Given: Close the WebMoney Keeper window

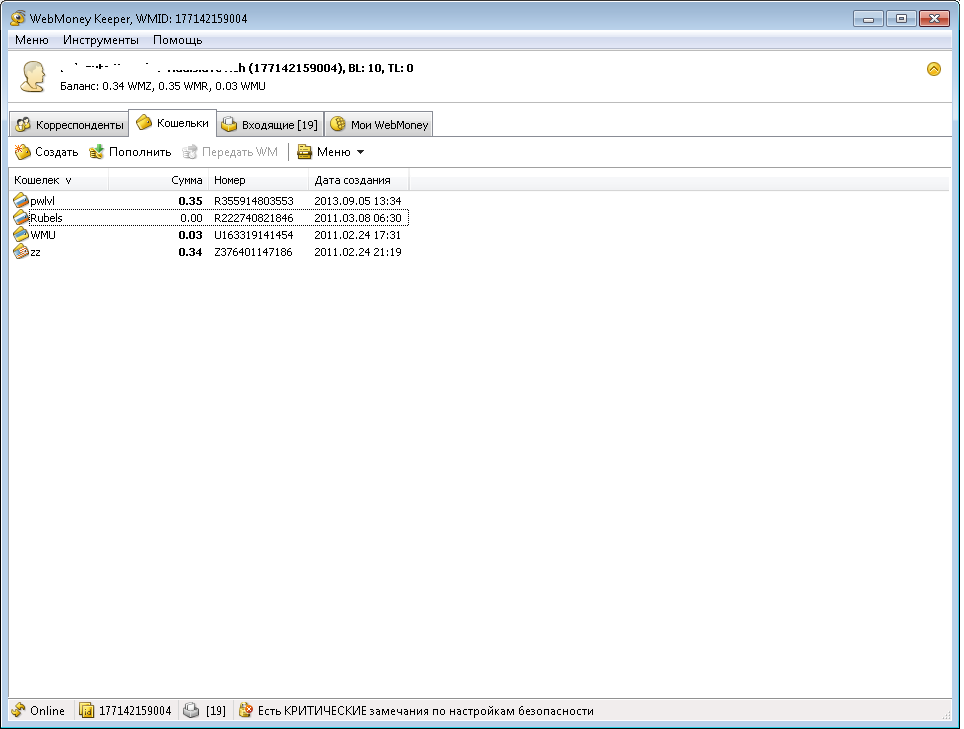Looking at the screenshot, I should 934,19.
